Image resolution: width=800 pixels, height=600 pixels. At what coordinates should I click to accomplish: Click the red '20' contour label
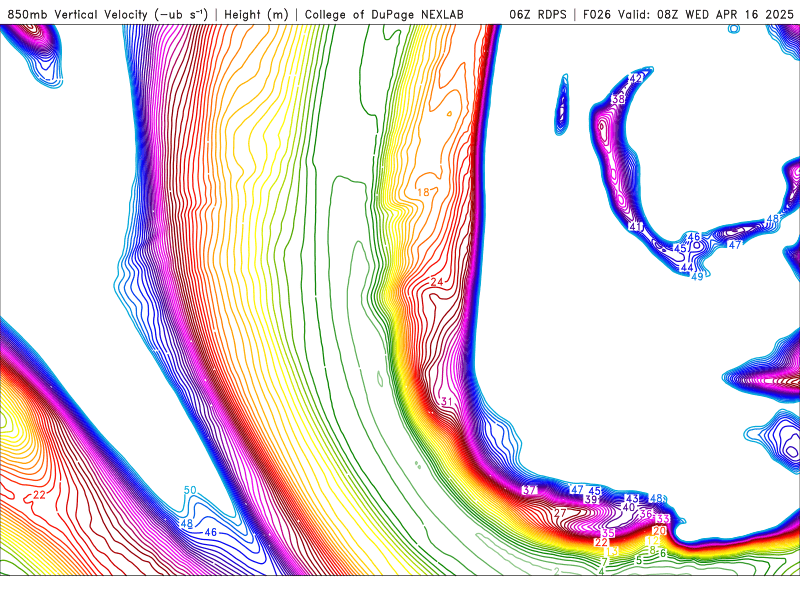pyautogui.click(x=659, y=531)
